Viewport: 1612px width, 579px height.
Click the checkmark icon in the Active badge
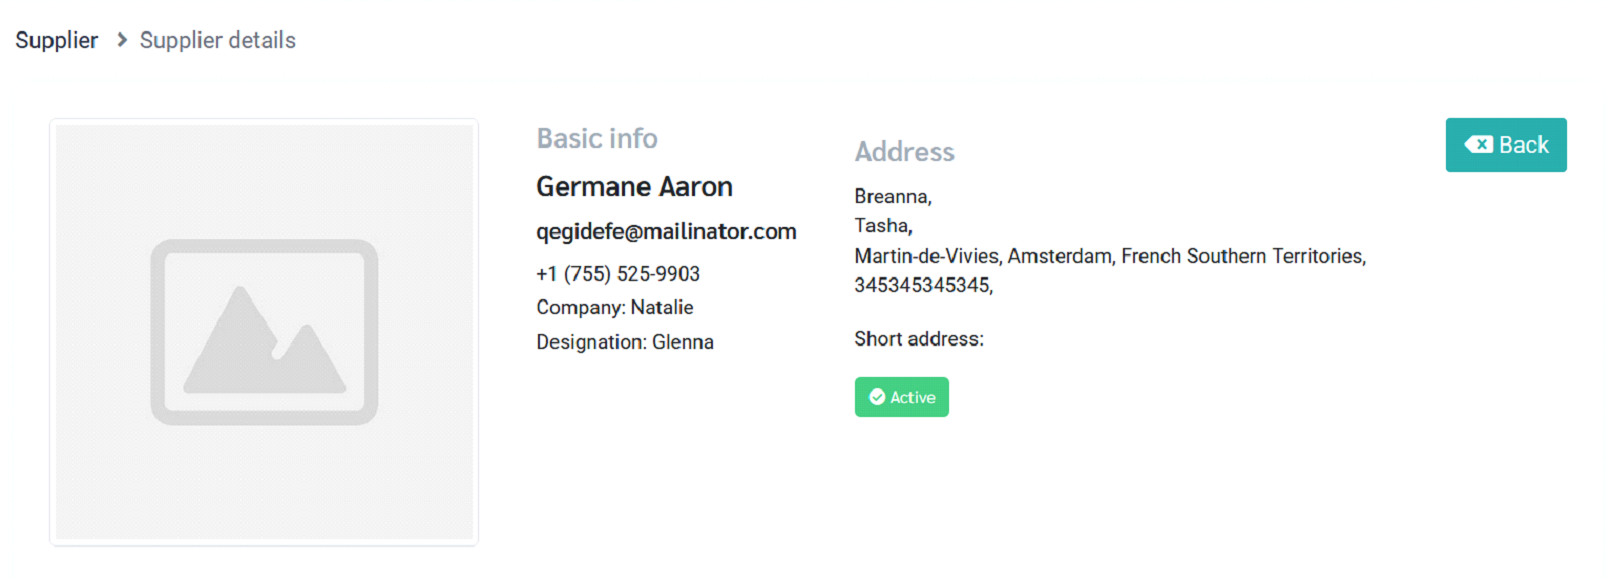coord(877,397)
